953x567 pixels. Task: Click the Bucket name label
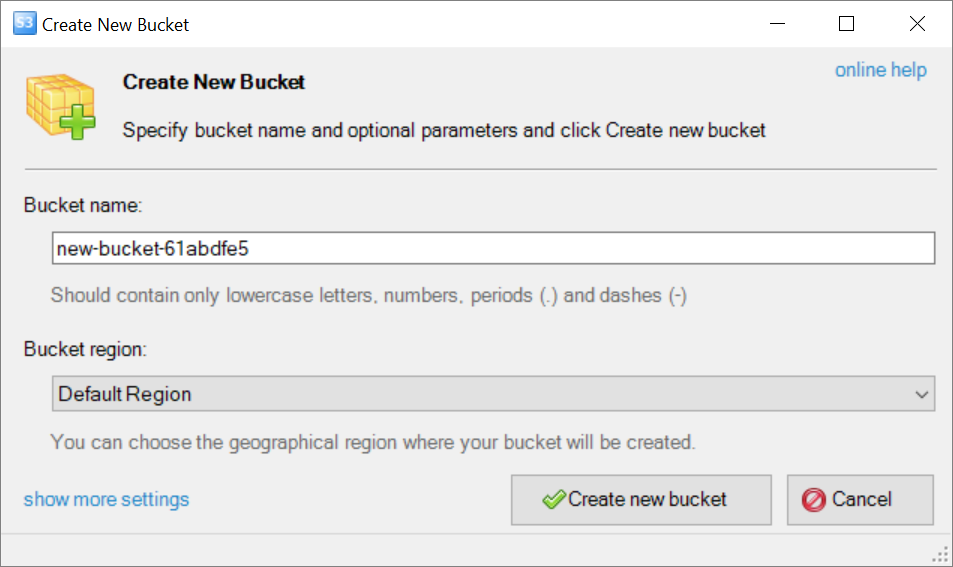coord(83,205)
